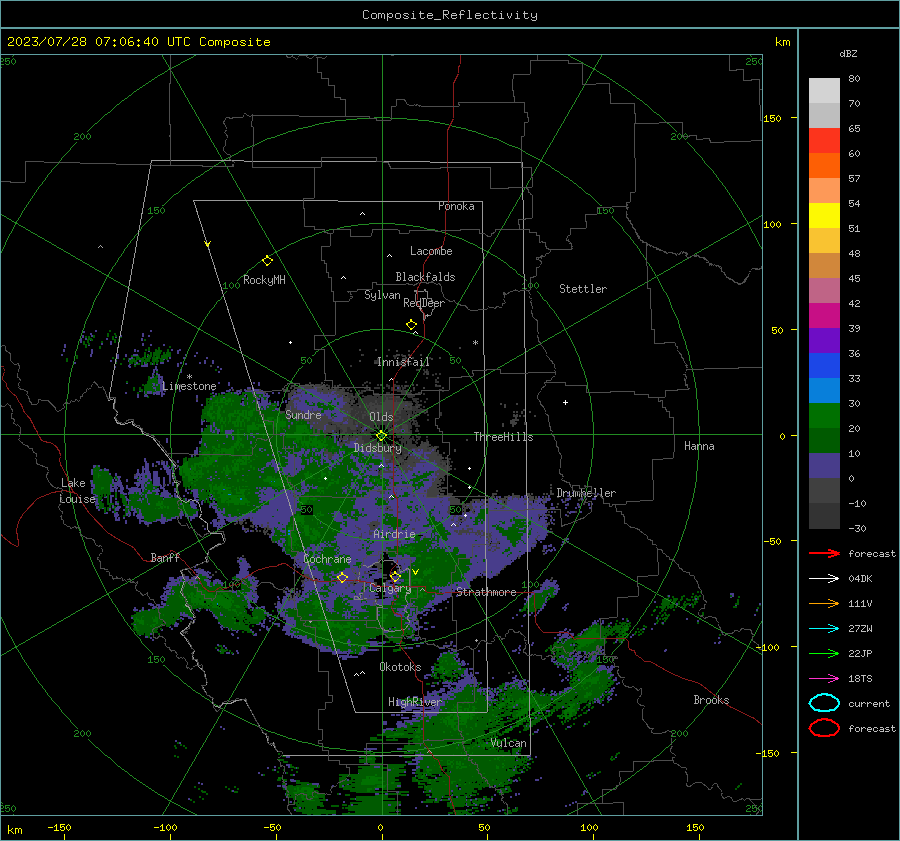
Task: Click the white 04DK arrow icon
Action: (824, 579)
